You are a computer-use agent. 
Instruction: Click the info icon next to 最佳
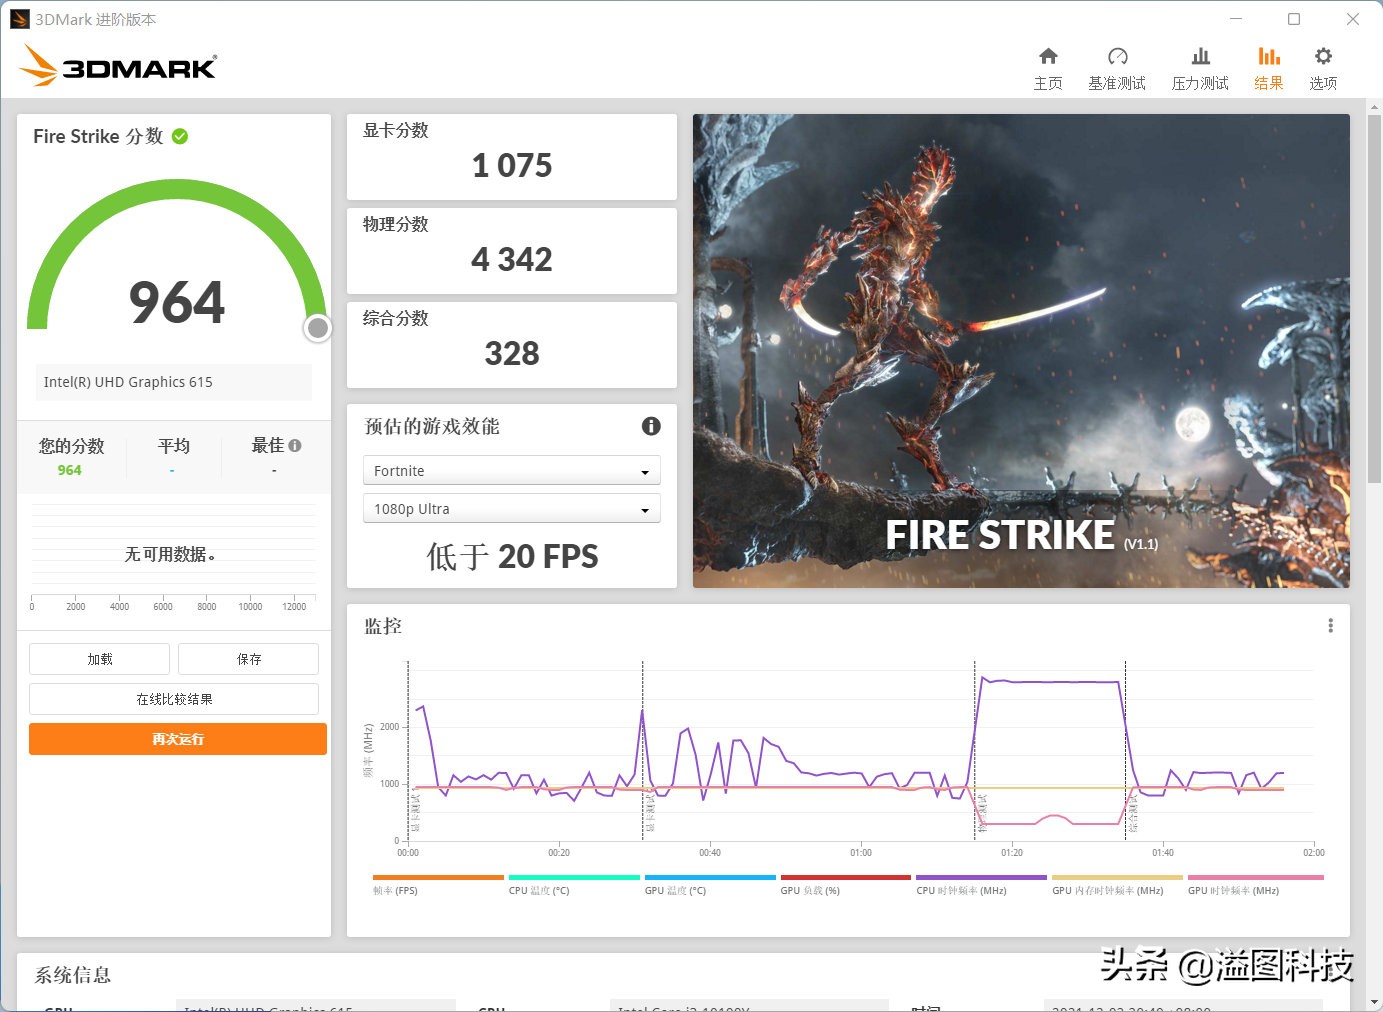point(295,446)
